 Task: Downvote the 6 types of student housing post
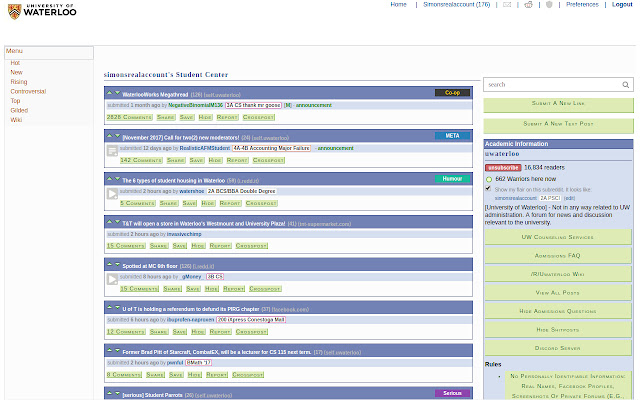point(117,179)
